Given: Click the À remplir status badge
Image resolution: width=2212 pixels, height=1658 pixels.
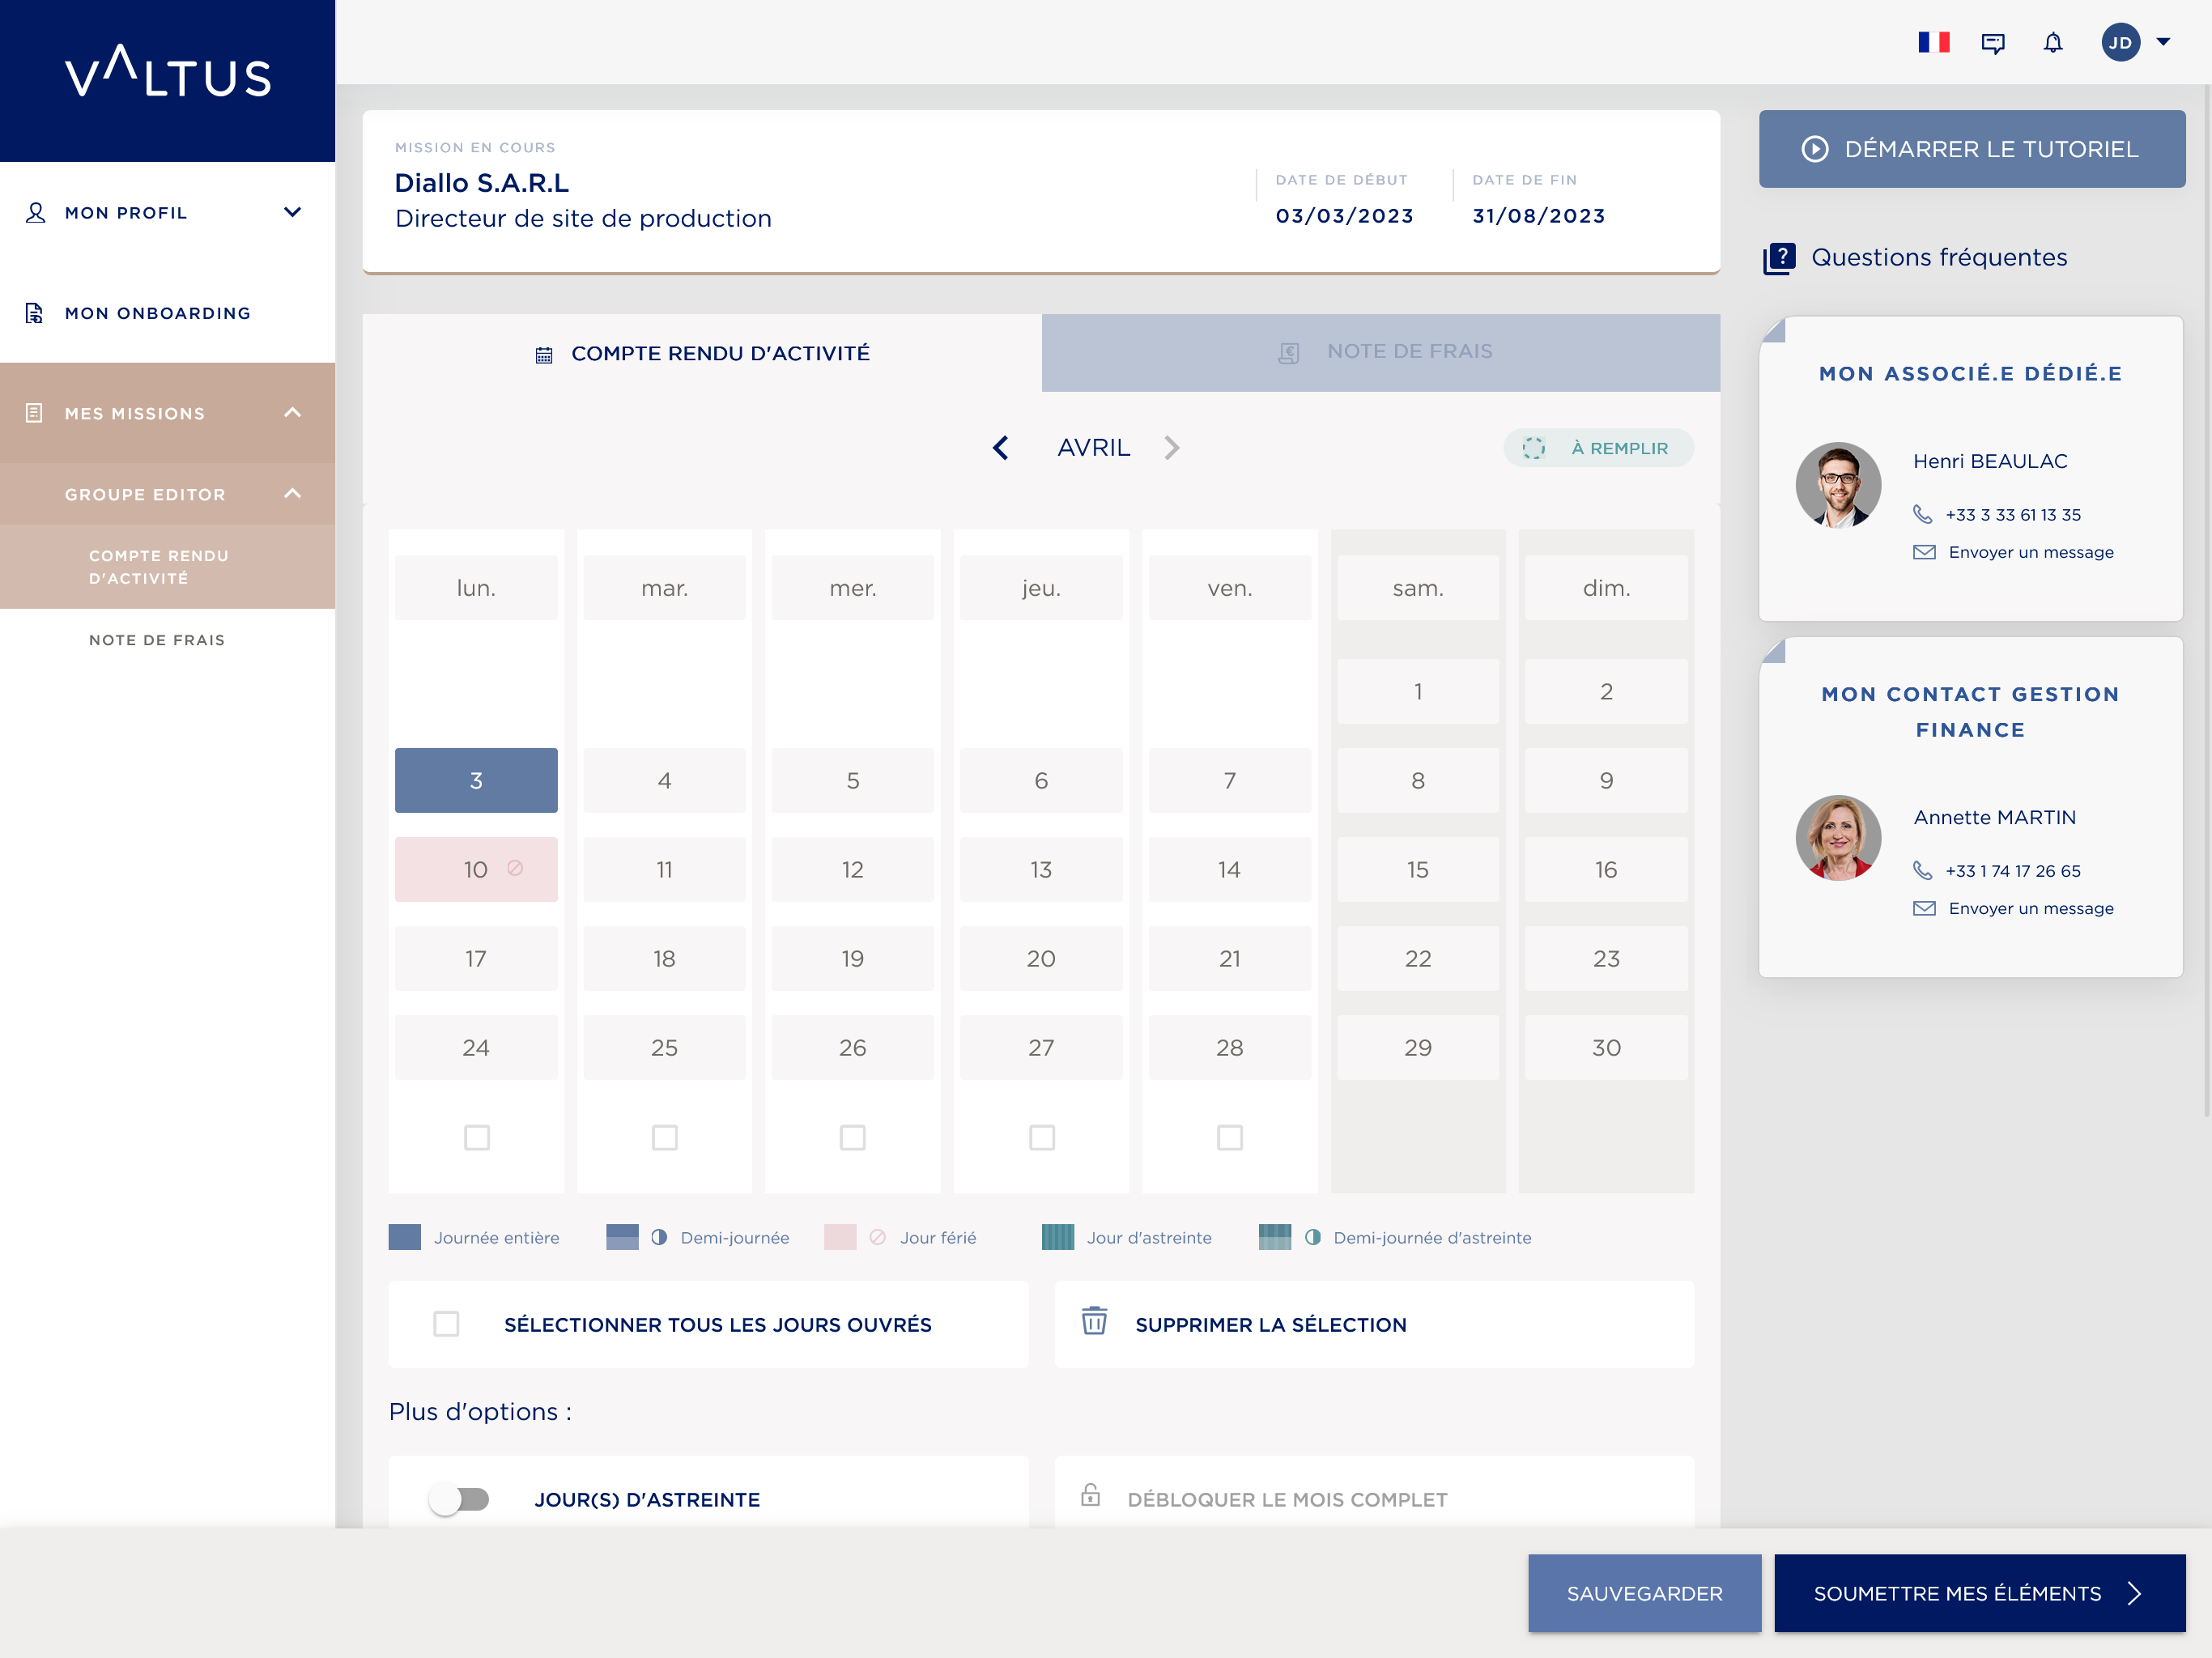Looking at the screenshot, I should click(1598, 448).
